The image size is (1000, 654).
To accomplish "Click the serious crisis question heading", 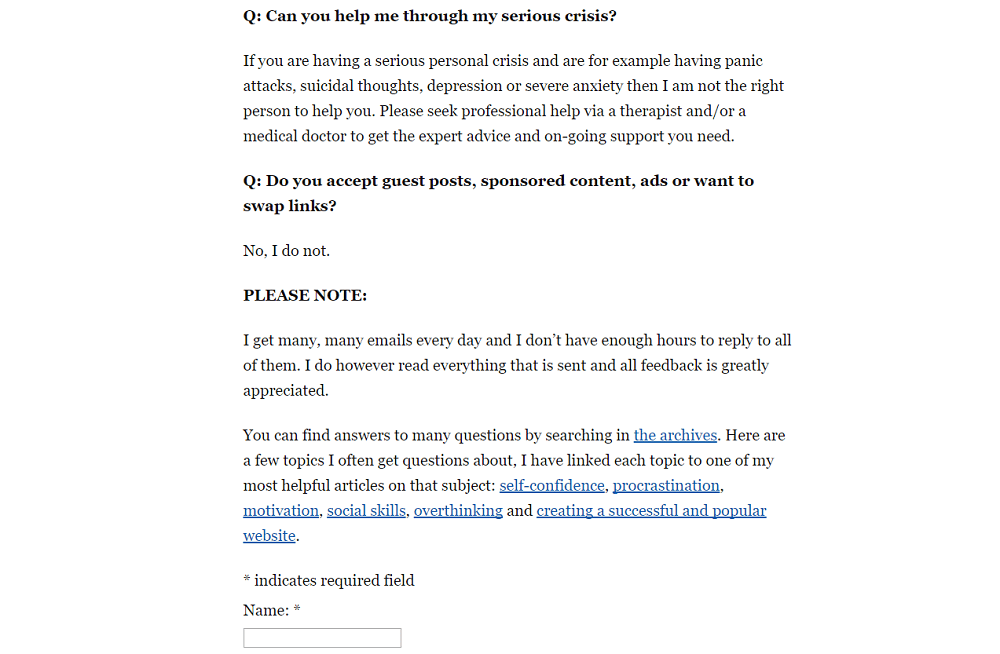I will point(427,16).
